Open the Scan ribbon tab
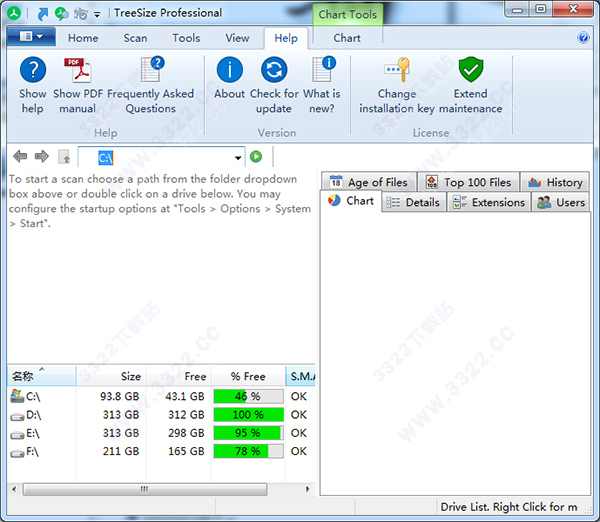Screen dimensions: 600x522 (135, 38)
